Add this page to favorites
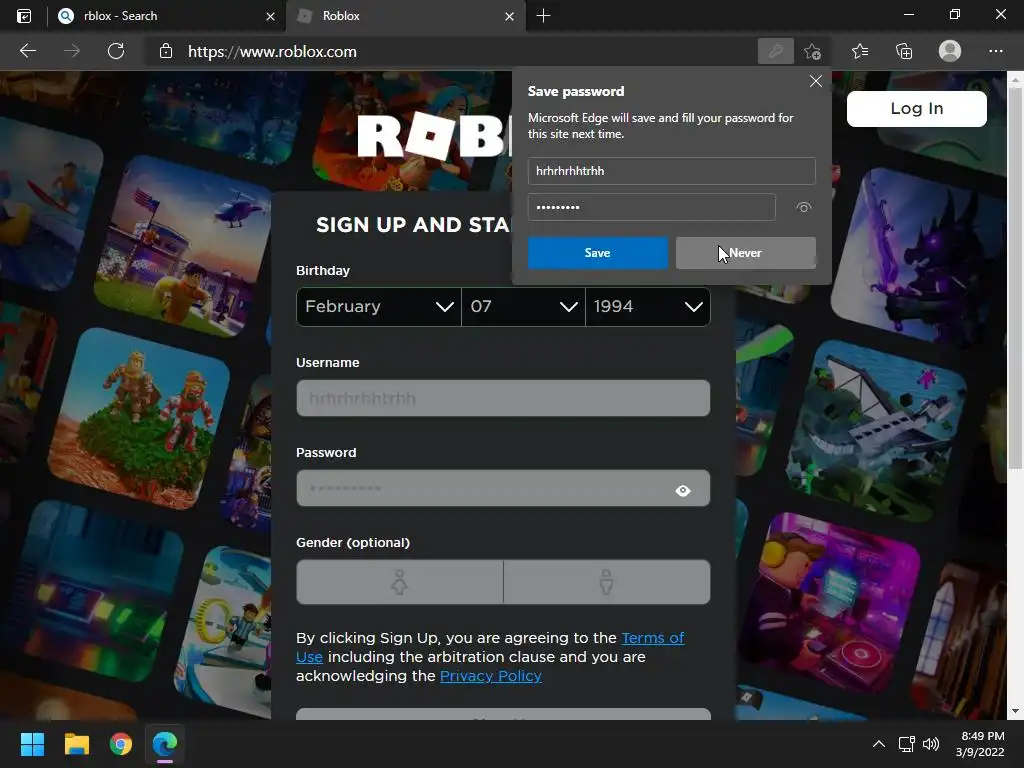Image resolution: width=1024 pixels, height=768 pixels. (812, 51)
